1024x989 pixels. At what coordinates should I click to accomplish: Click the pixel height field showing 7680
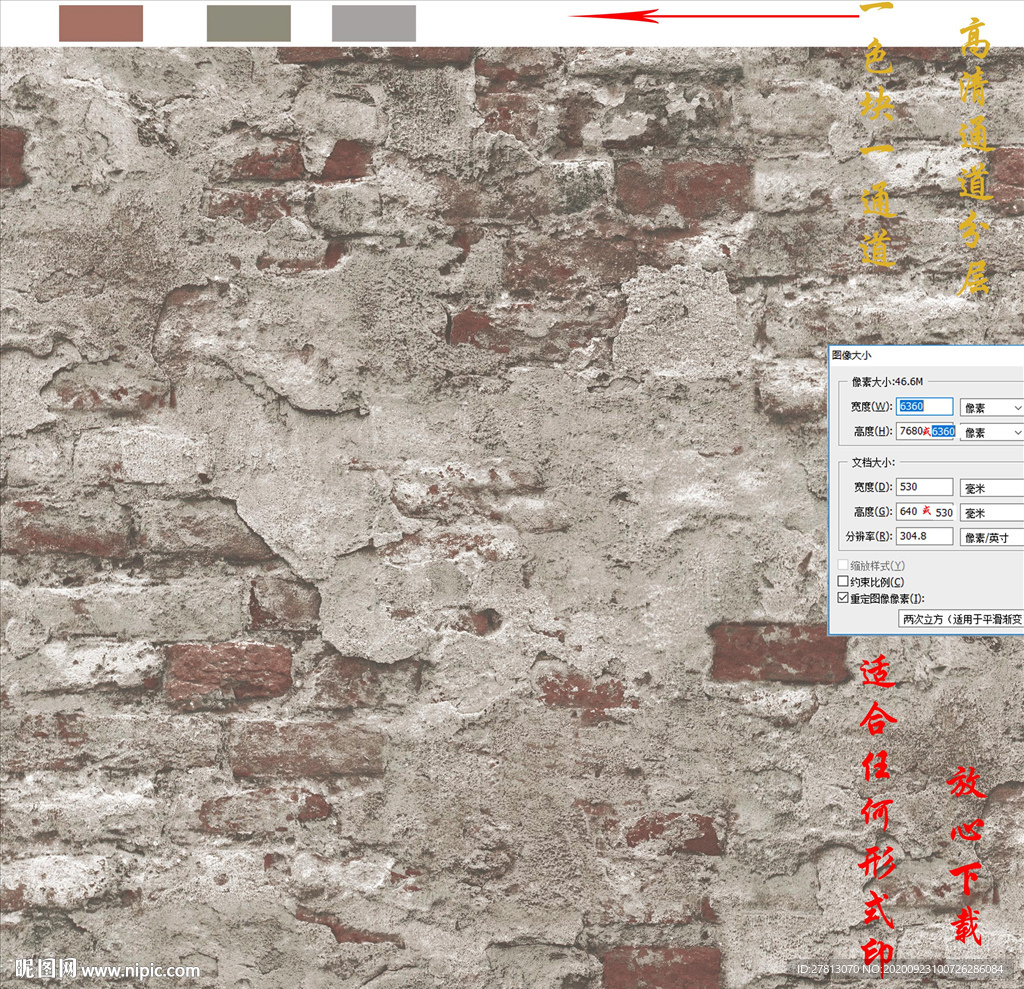point(925,431)
